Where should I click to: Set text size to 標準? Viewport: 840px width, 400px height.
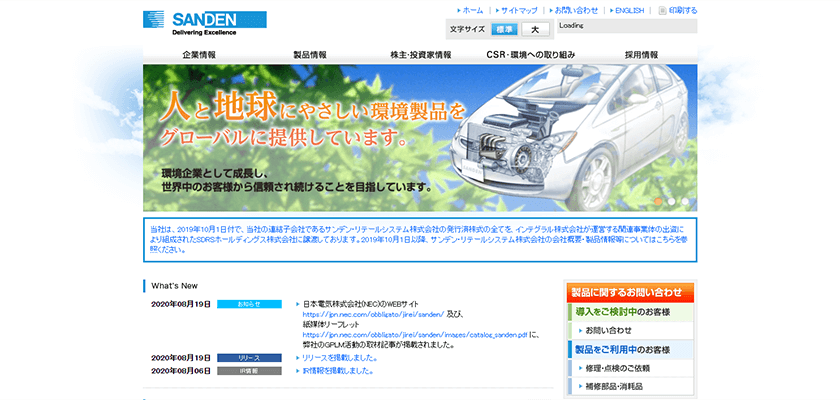505,30
